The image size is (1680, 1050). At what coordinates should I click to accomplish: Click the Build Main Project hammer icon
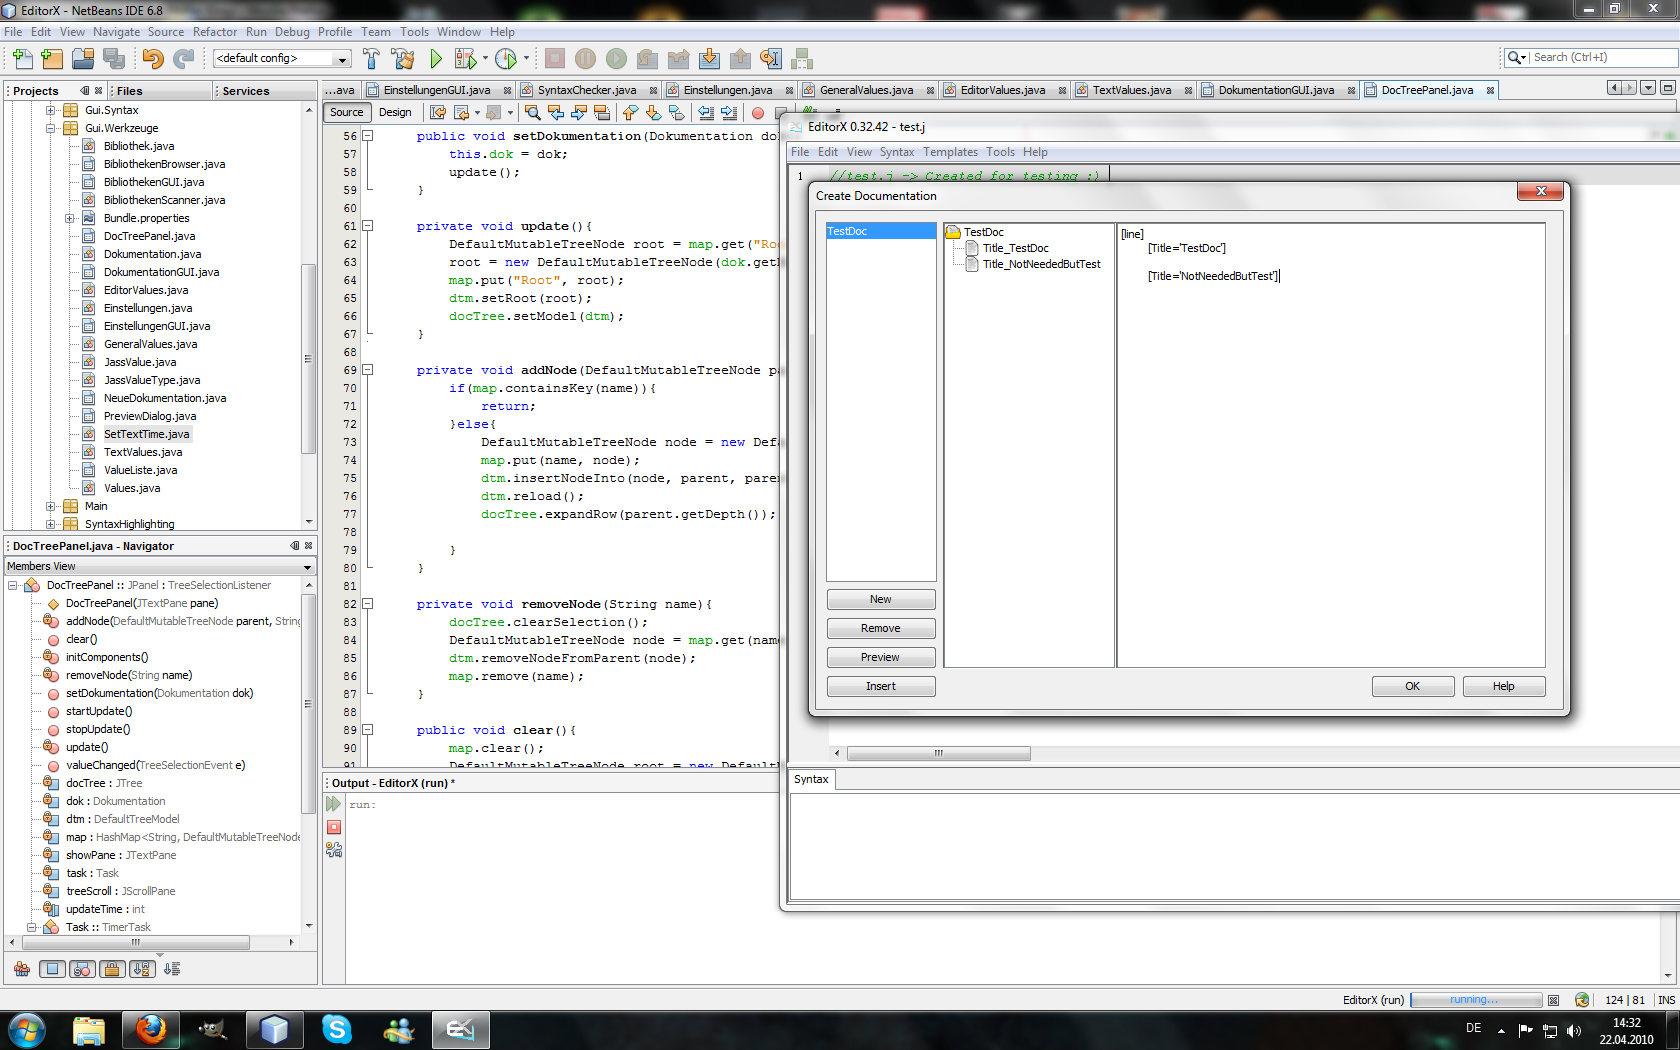tap(371, 59)
